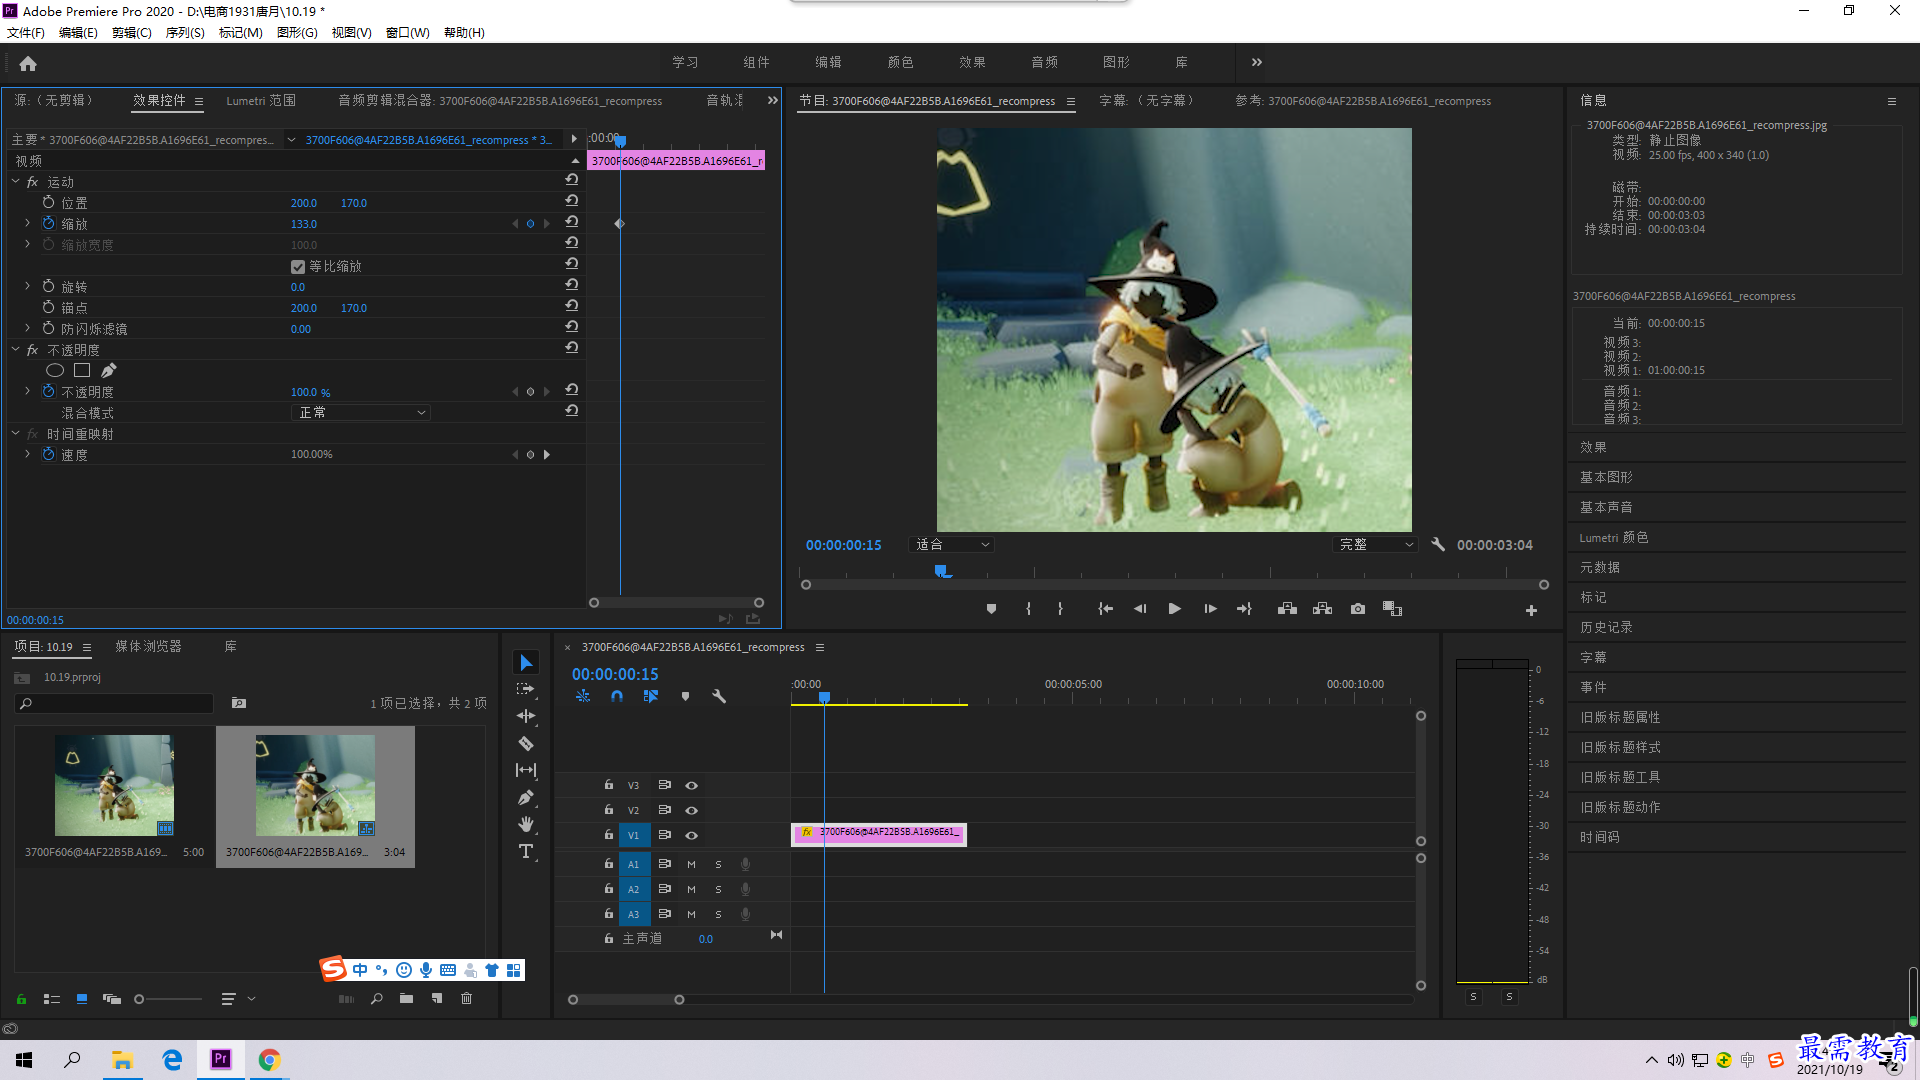Select the Selection tool arrow
Image resolution: width=1920 pixels, height=1080 pixels.
tap(526, 662)
